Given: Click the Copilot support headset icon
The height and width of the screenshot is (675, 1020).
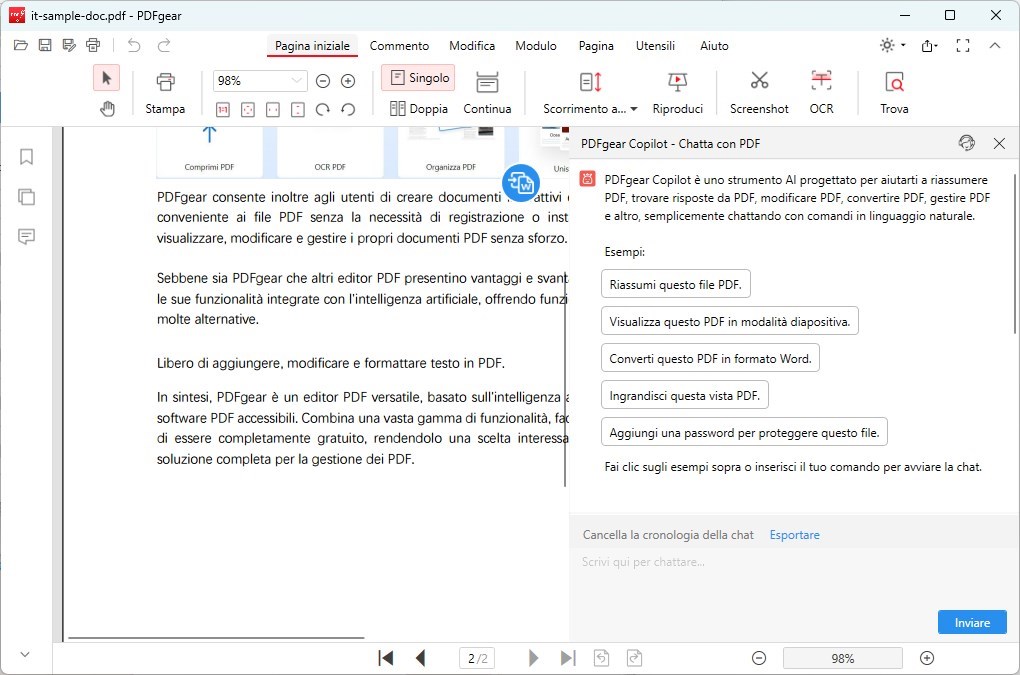Looking at the screenshot, I should tap(967, 143).
